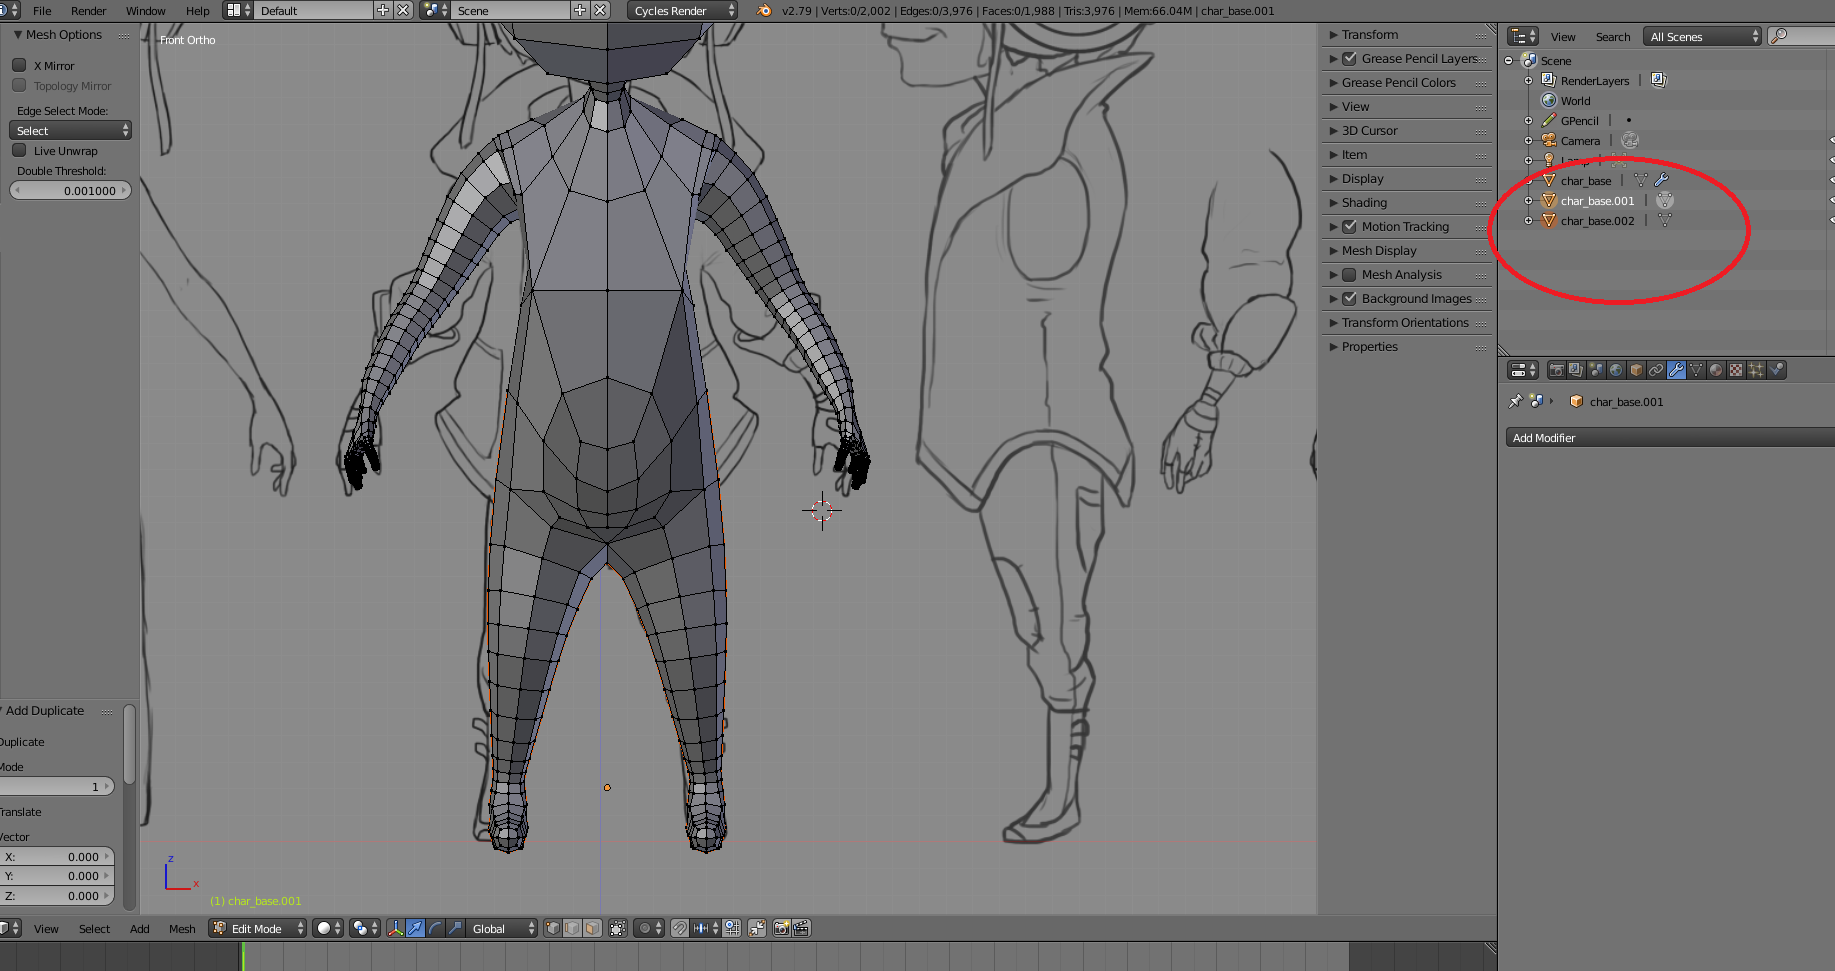Image resolution: width=1835 pixels, height=971 pixels.
Task: Enable the X Mirror checkbox
Action: click(x=19, y=65)
